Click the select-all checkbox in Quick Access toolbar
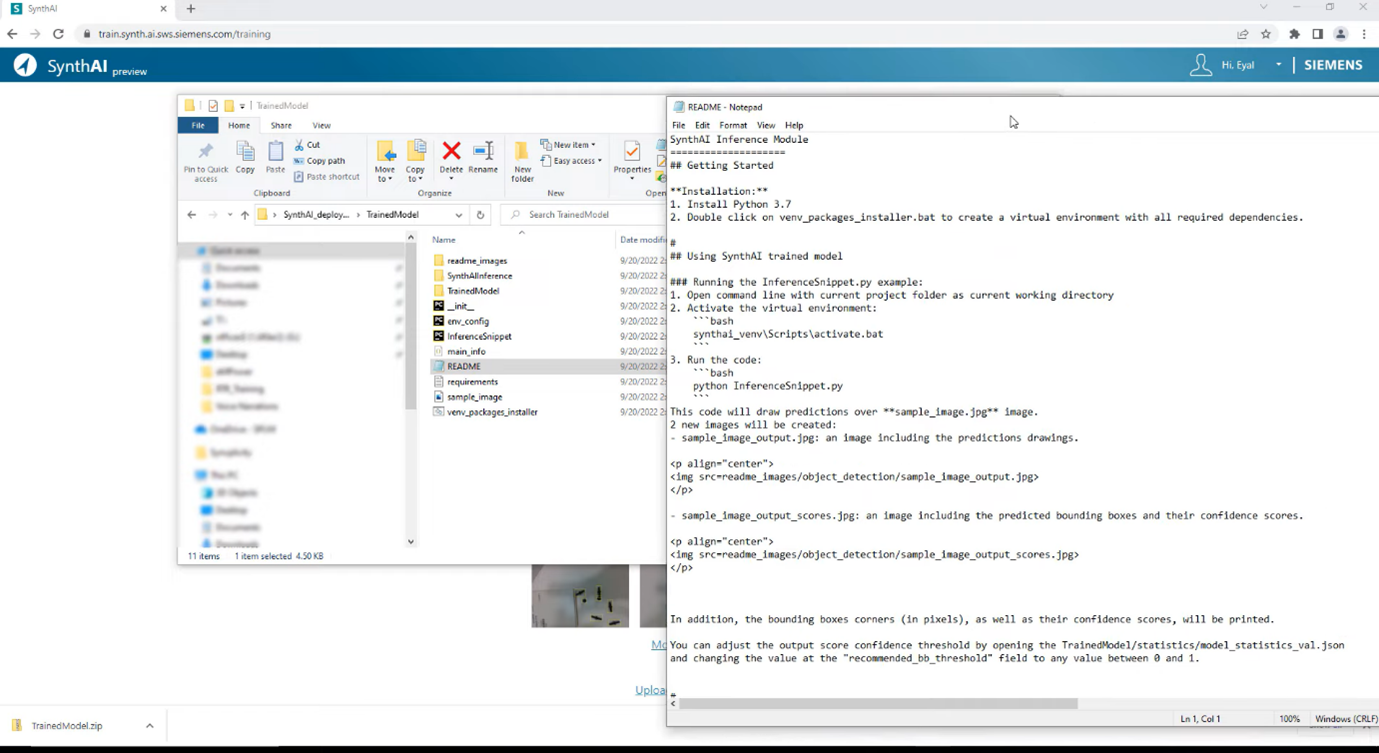The height and width of the screenshot is (753, 1379). [x=212, y=105]
